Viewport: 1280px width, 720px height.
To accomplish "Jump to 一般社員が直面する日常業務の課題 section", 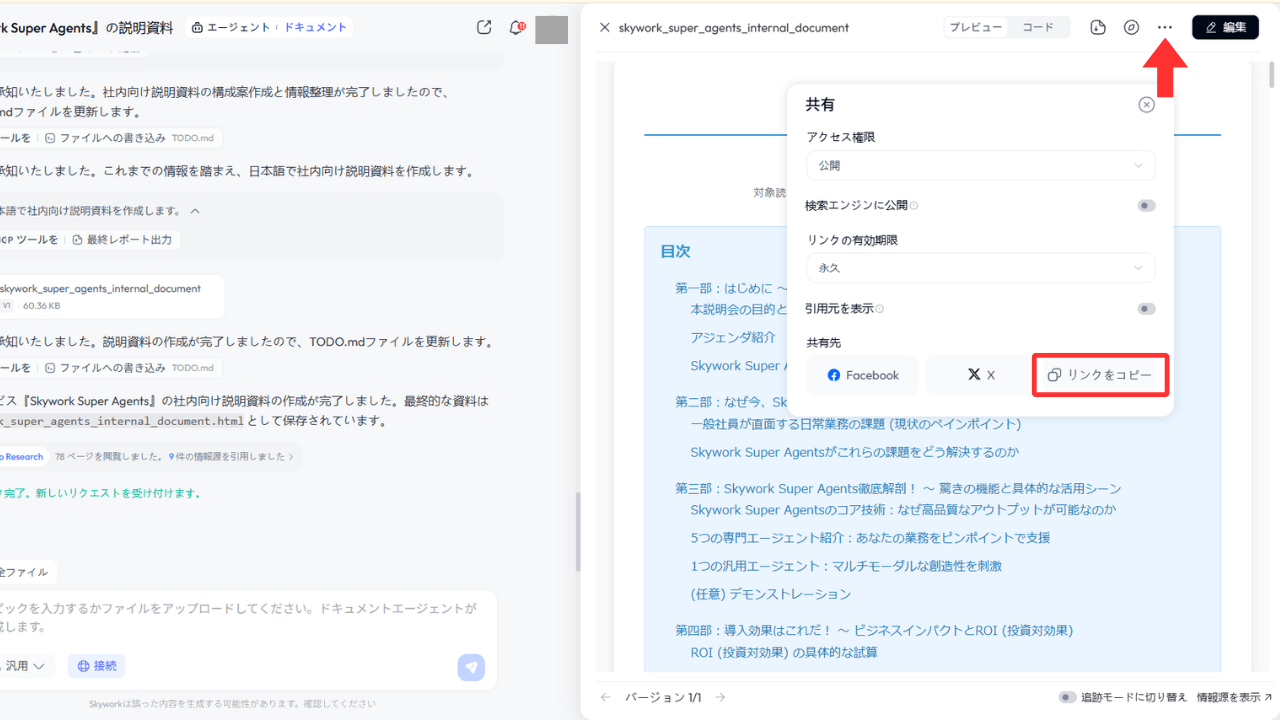I will point(856,424).
